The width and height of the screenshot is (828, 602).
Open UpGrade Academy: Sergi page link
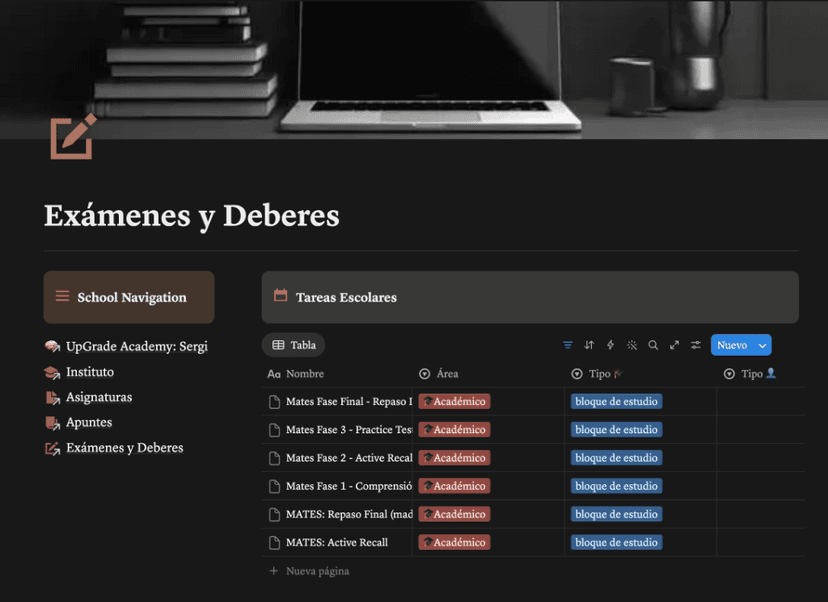pos(136,346)
